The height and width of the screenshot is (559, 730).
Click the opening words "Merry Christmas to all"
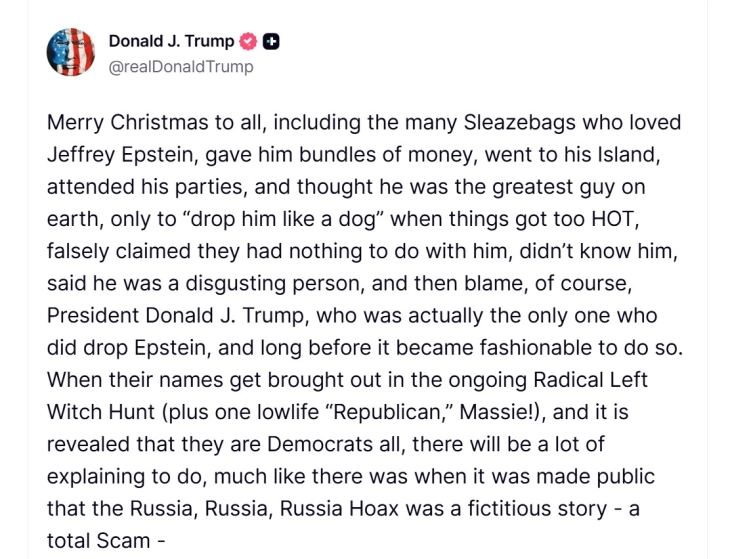(x=148, y=123)
